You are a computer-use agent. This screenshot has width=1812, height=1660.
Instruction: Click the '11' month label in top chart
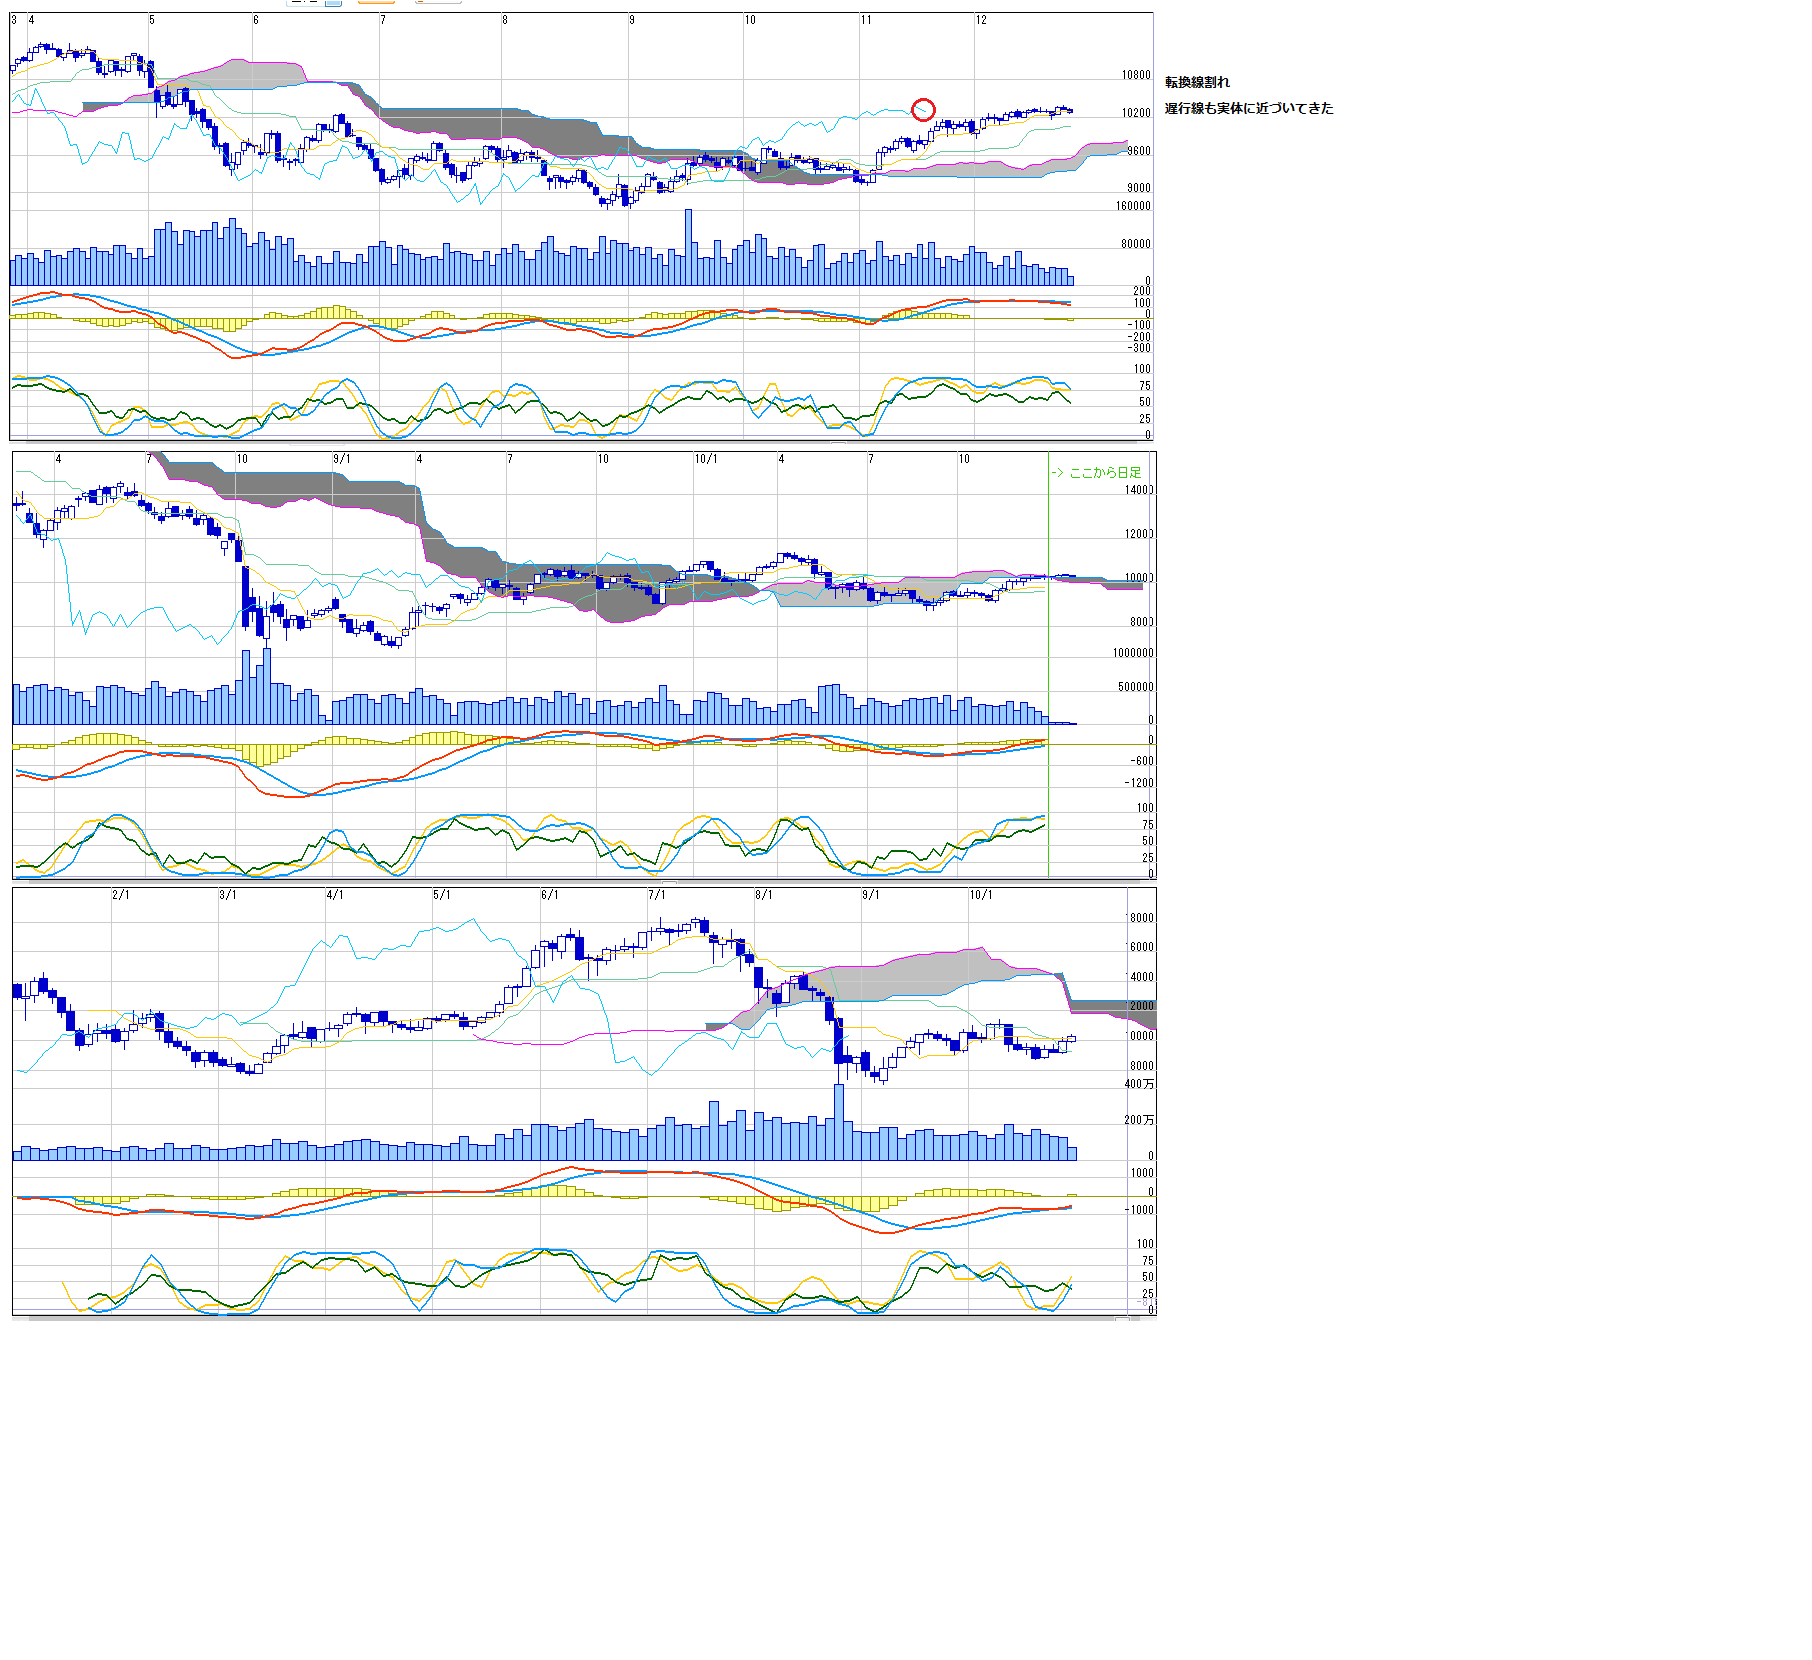pyautogui.click(x=866, y=20)
